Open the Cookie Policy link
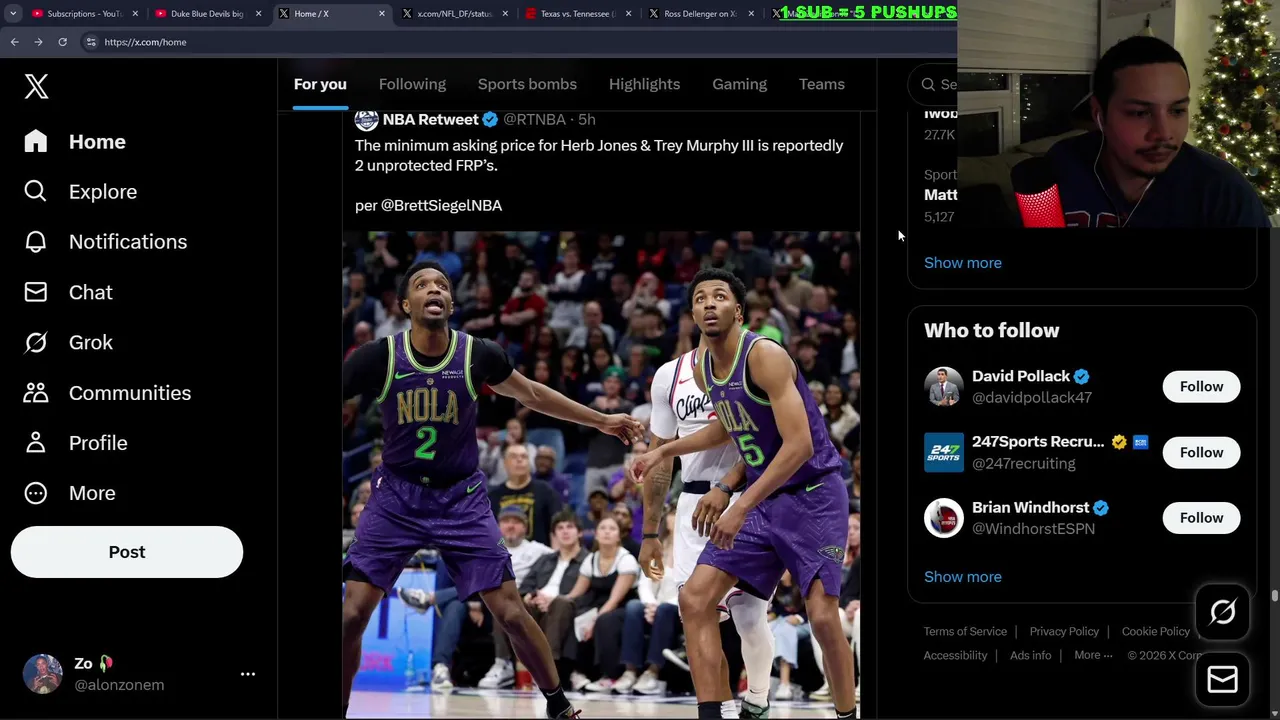The width and height of the screenshot is (1280, 720). click(1155, 631)
